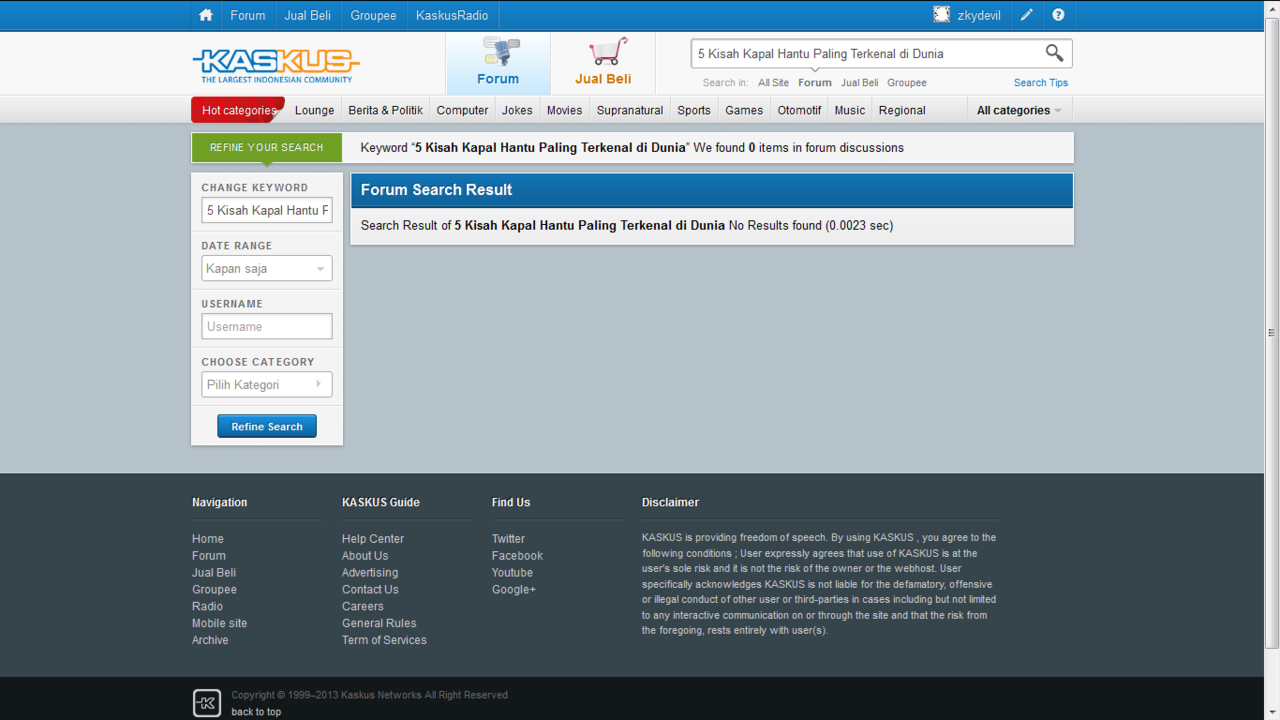Open Jual Beli in top bar
The width and height of the screenshot is (1280, 720).
coord(308,15)
